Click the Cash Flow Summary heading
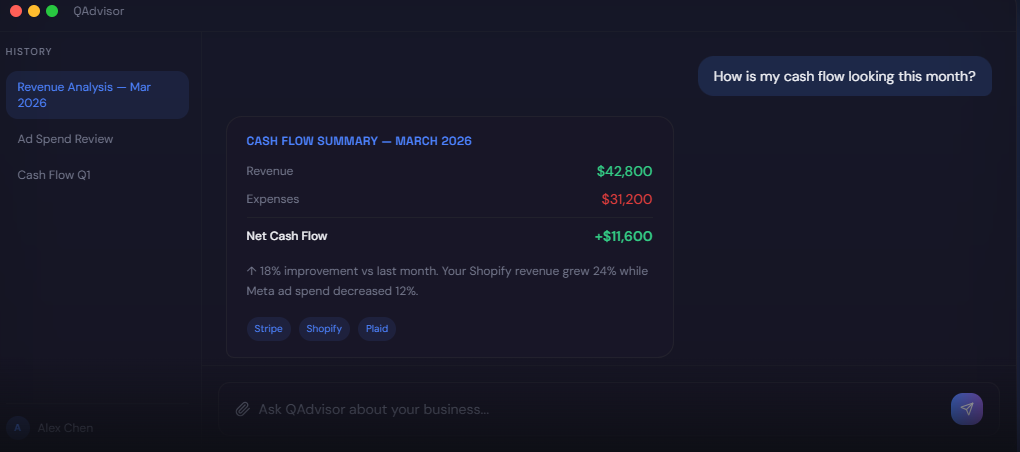The height and width of the screenshot is (452, 1020). point(359,141)
